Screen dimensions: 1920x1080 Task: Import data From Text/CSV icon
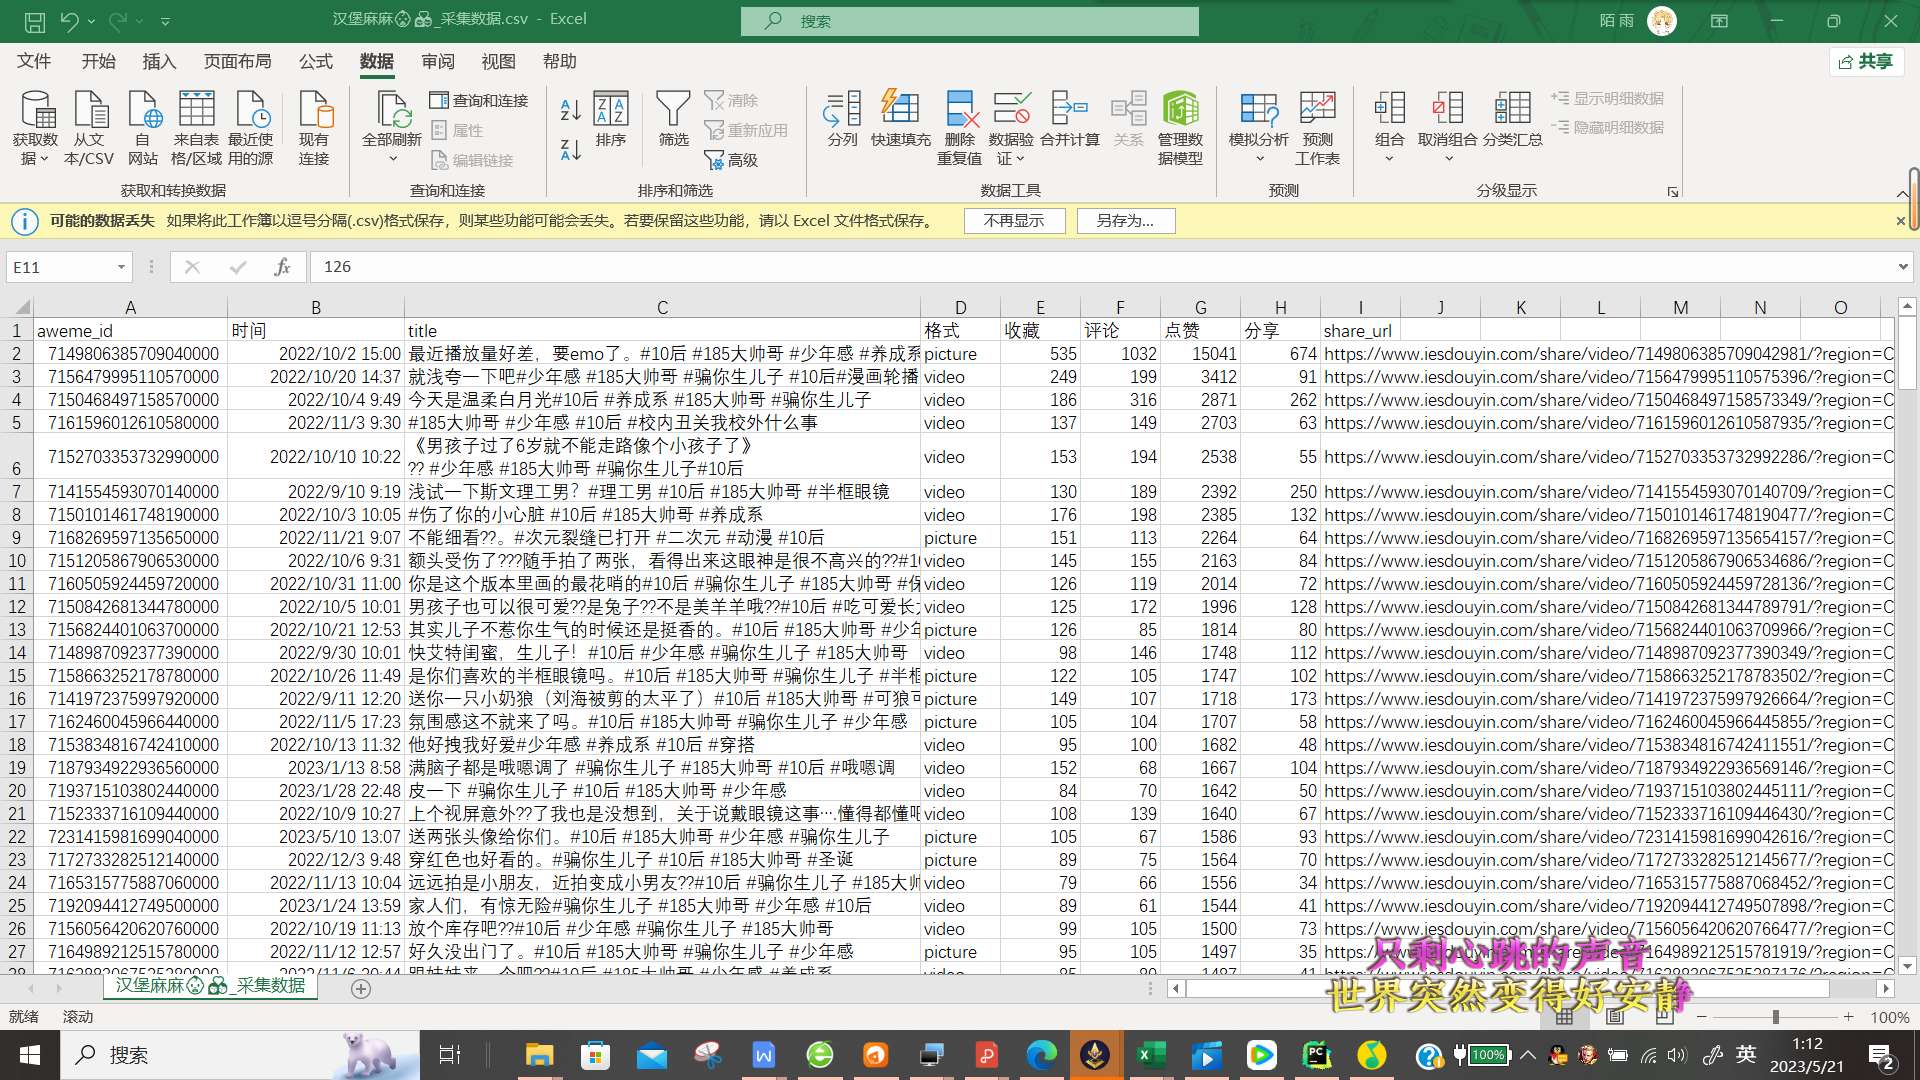89,109
